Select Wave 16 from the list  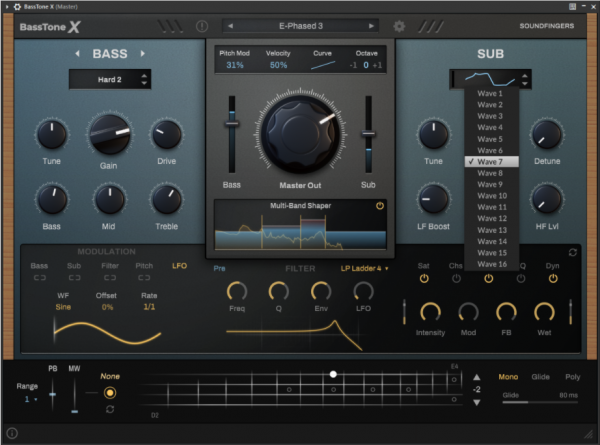(492, 264)
